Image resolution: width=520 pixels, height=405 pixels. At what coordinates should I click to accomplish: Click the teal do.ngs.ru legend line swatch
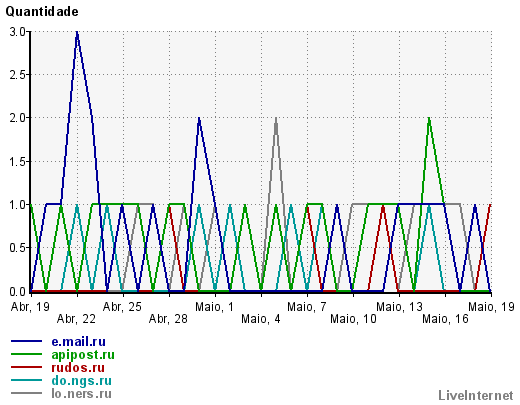tap(27, 380)
